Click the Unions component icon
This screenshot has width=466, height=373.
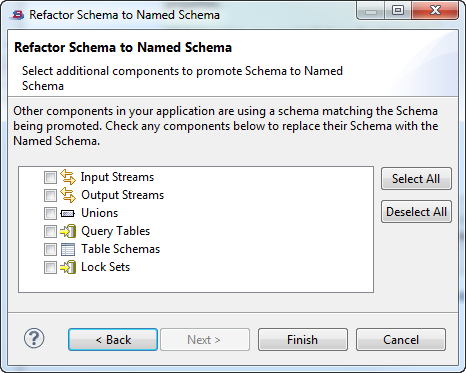coord(68,213)
